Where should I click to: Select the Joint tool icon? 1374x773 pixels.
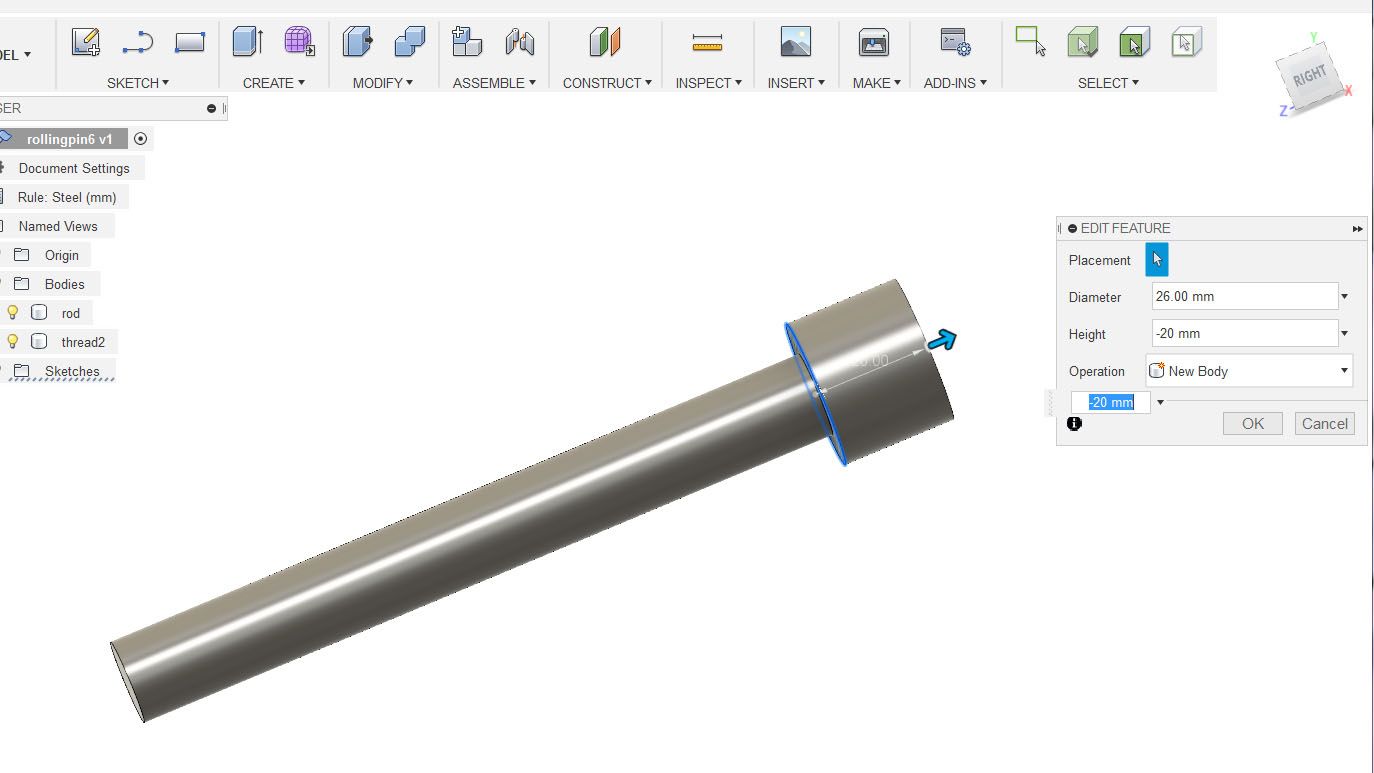coord(519,41)
